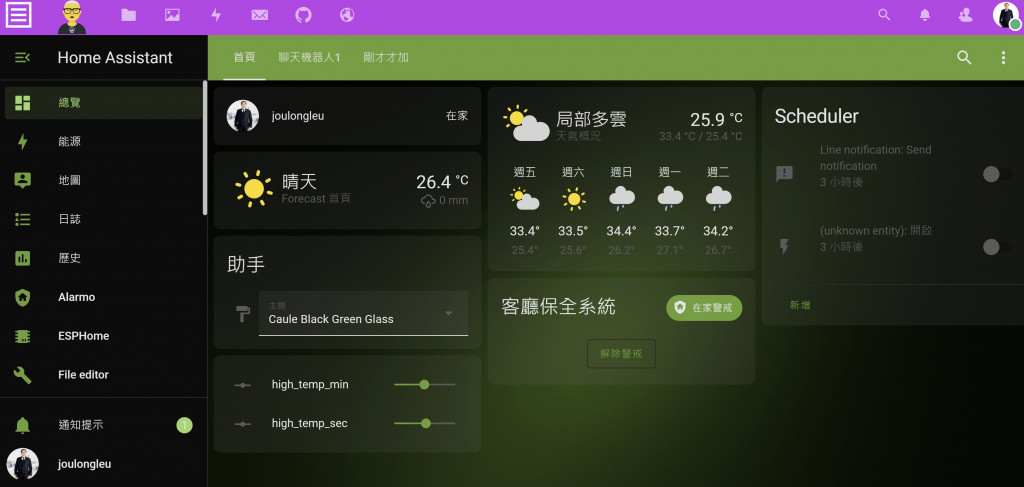Click 週六 sunny forecast icon
Viewport: 1024px width, 487px height.
(x=573, y=198)
